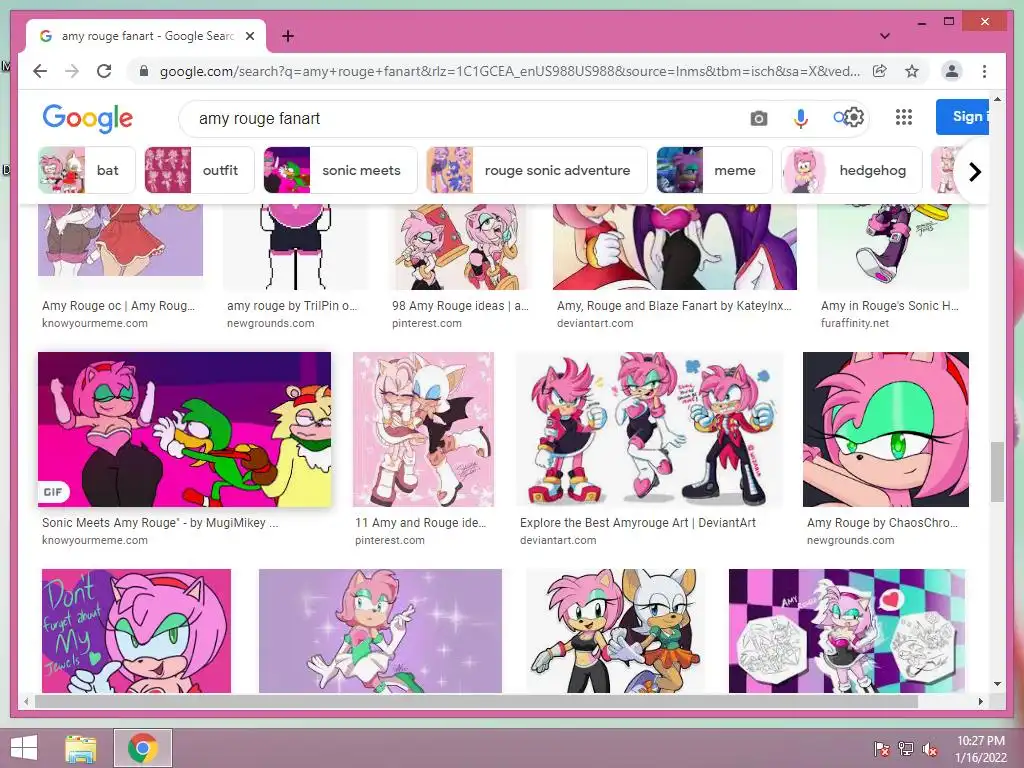Open the Chrome profile menu
Viewport: 1024px width, 768px height.
952,71
